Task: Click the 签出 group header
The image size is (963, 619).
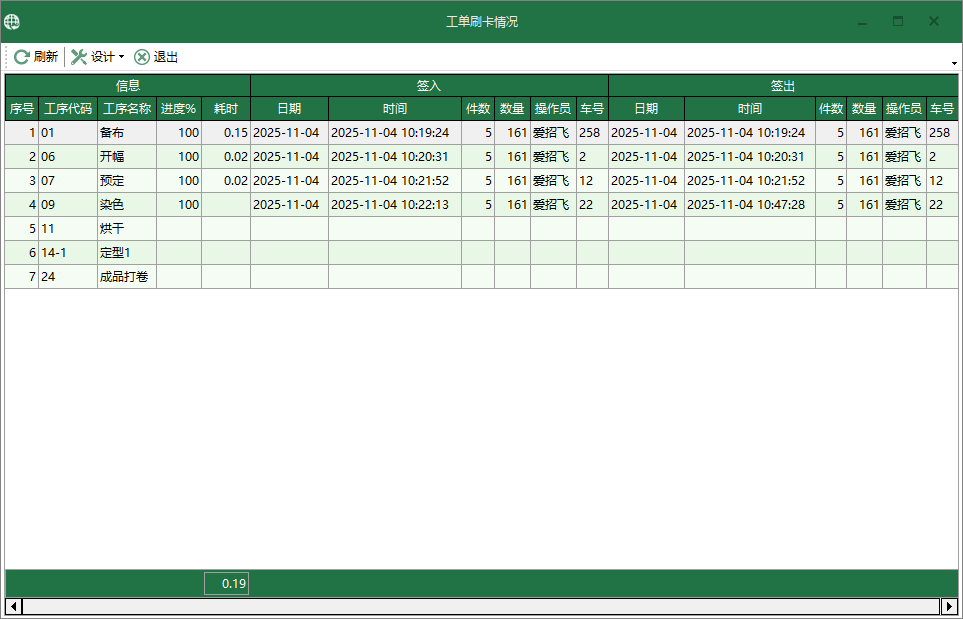Action: tap(783, 86)
